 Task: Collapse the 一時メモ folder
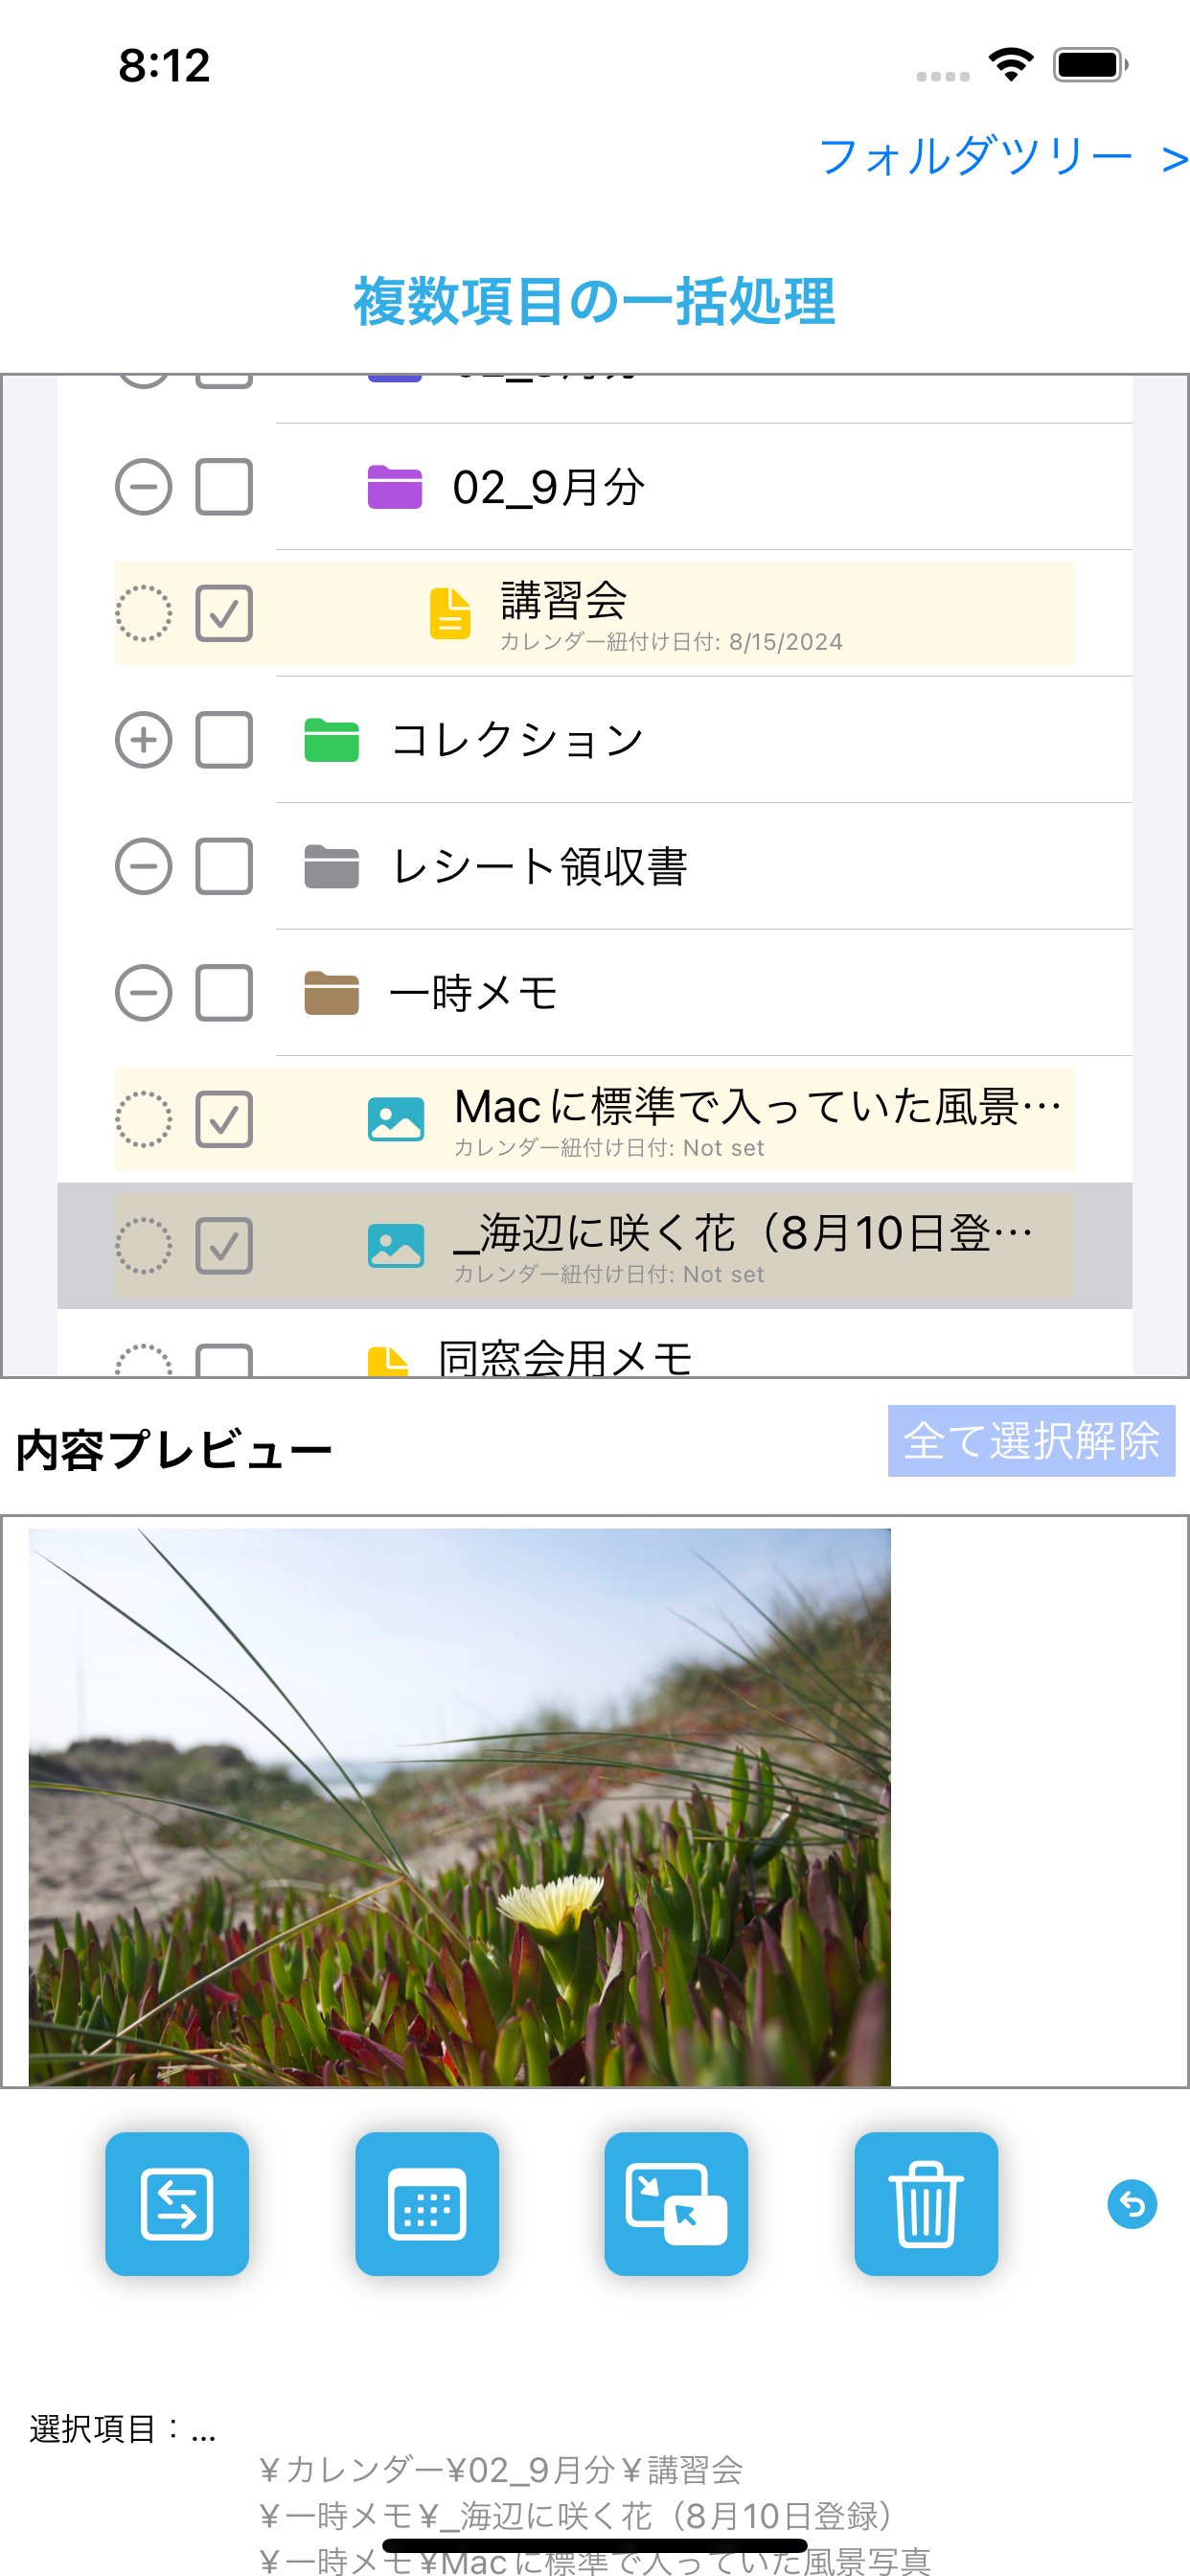tap(144, 993)
